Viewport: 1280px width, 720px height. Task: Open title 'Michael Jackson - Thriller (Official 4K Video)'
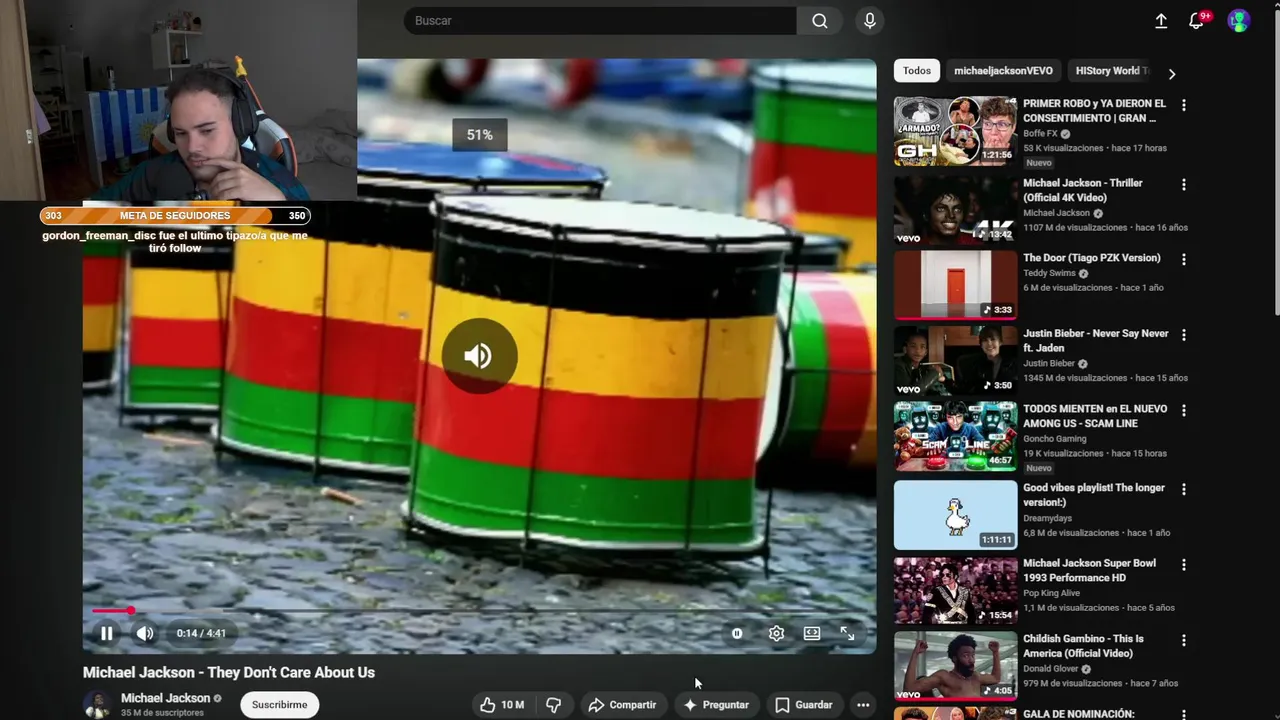pos(1083,190)
